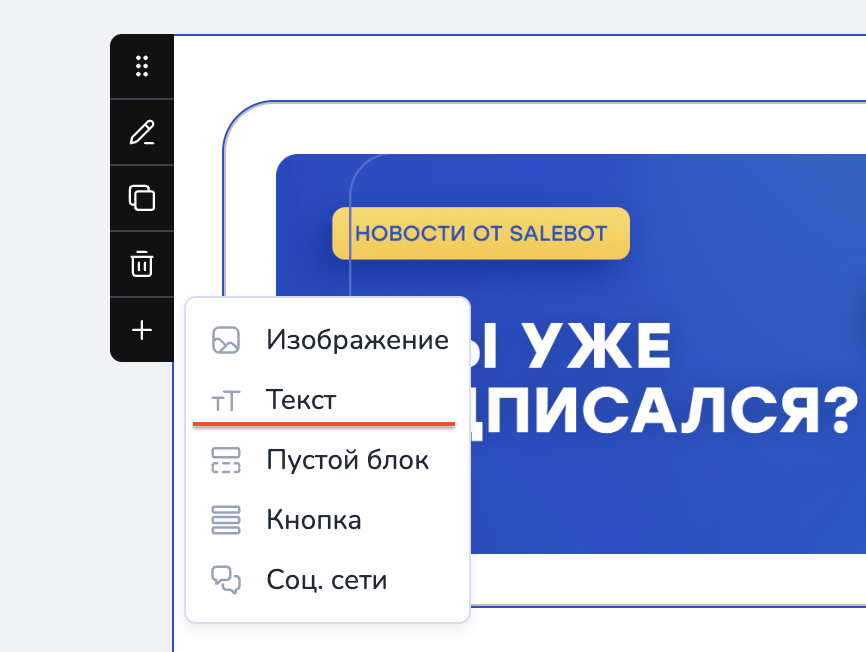Click the plus add element icon
Screen dimensions: 866x652
[142, 330]
